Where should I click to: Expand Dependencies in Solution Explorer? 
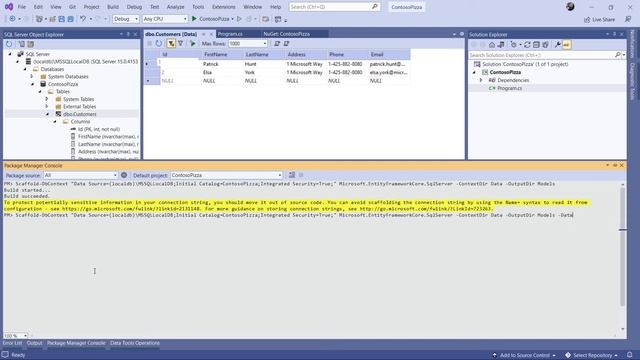(481, 80)
